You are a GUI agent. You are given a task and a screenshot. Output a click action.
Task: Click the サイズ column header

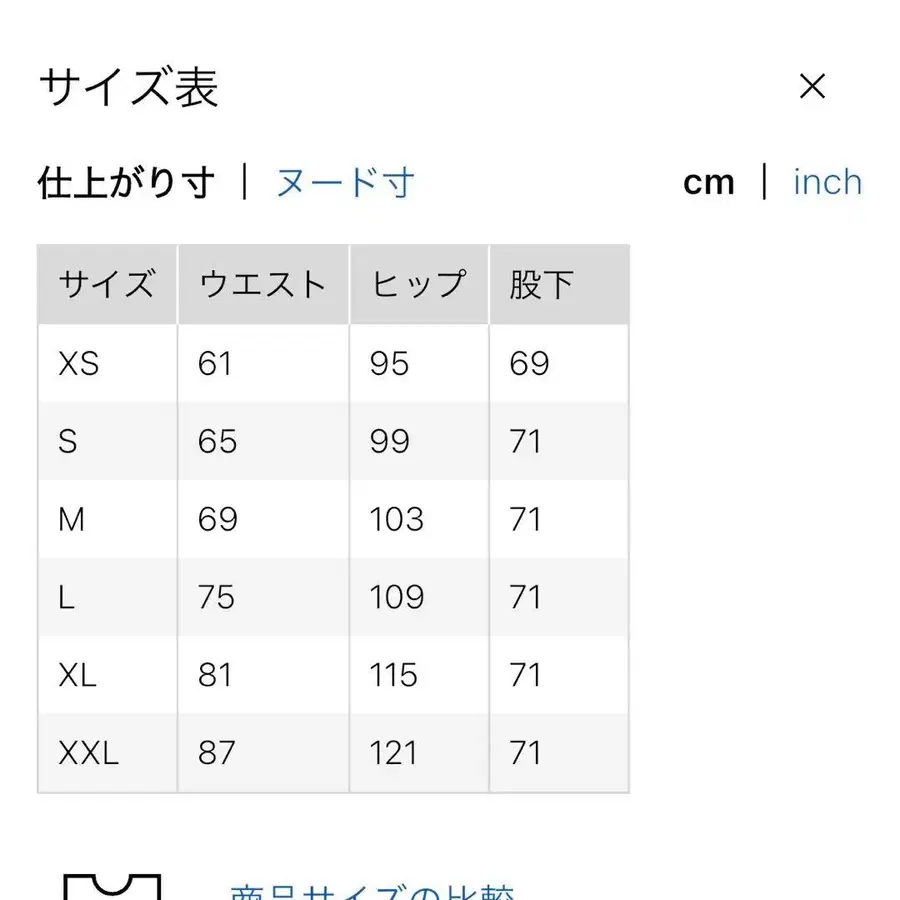(106, 284)
